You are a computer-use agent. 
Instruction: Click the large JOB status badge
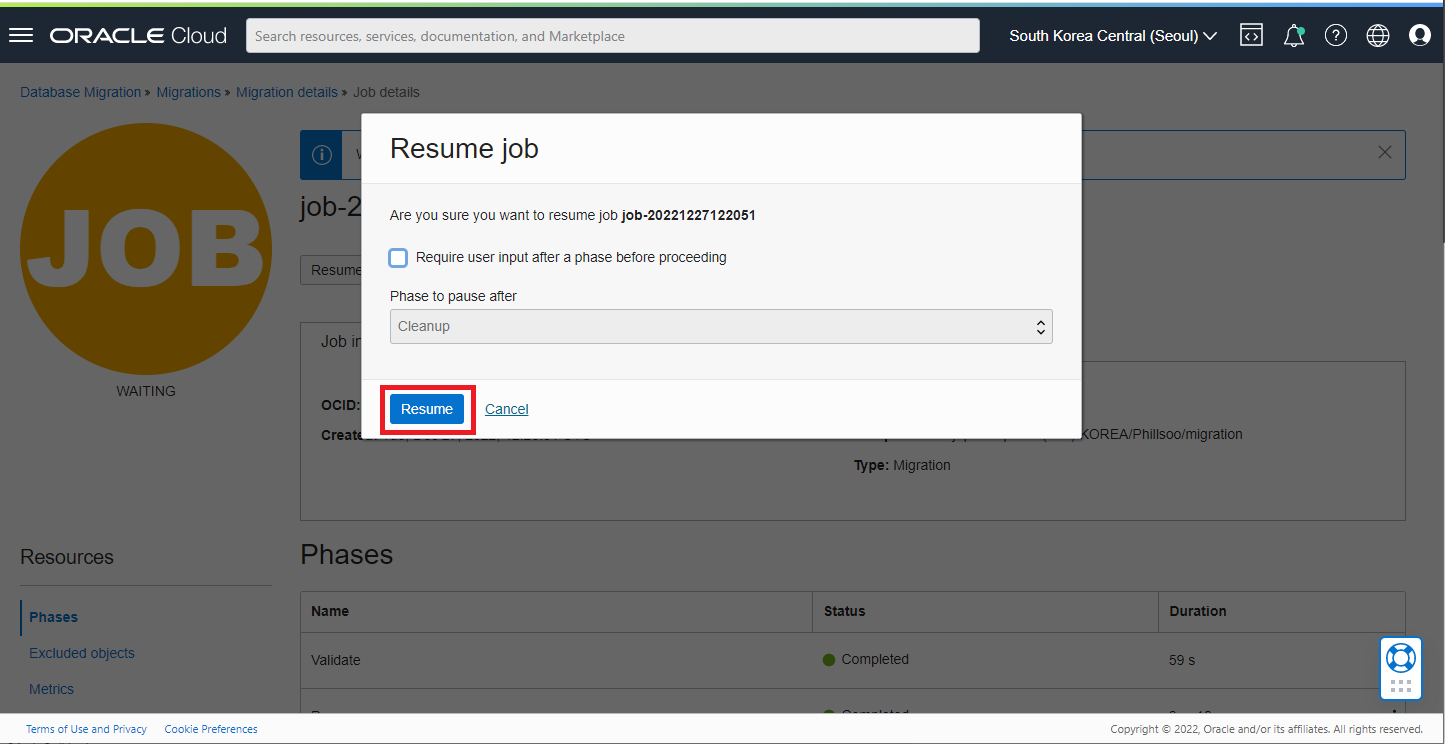146,249
